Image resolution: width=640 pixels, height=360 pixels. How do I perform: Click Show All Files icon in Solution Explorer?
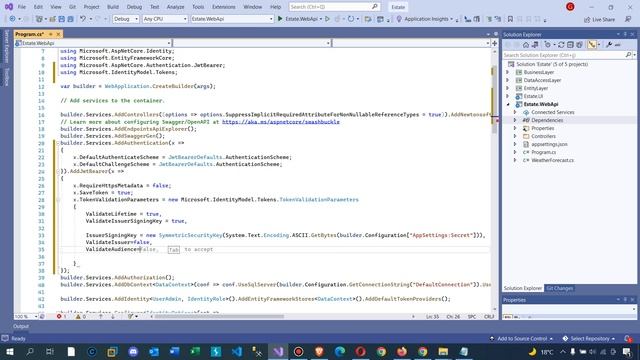click(x=579, y=45)
